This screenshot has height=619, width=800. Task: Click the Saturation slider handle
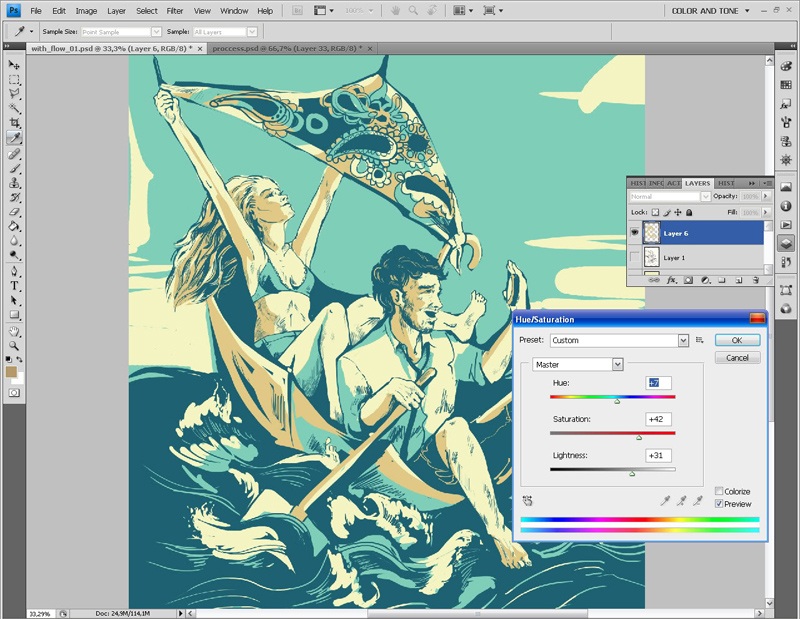click(x=639, y=437)
